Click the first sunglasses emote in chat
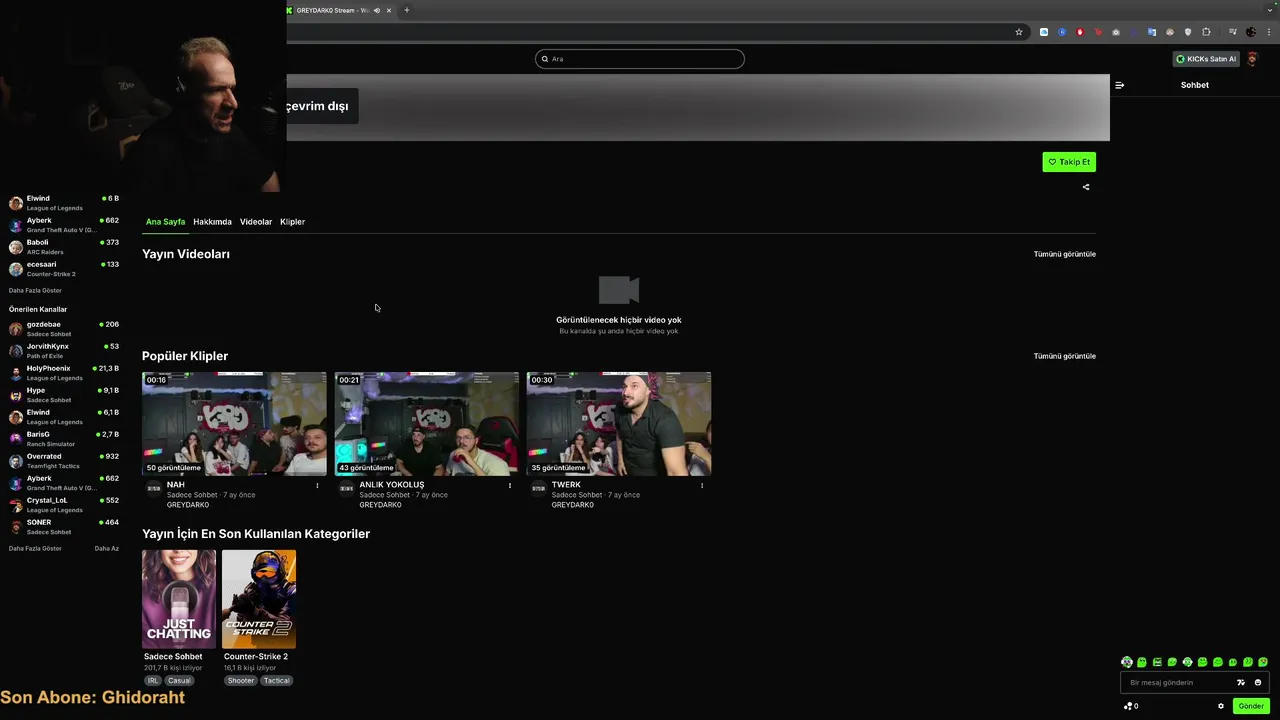This screenshot has height=720, width=1280. pos(1127,662)
